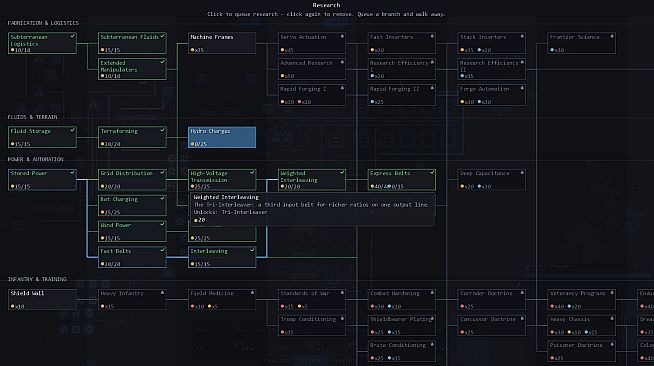The height and width of the screenshot is (366, 654).
Task: Click the Weighted Interleaving research node
Action: pyautogui.click(x=312, y=180)
